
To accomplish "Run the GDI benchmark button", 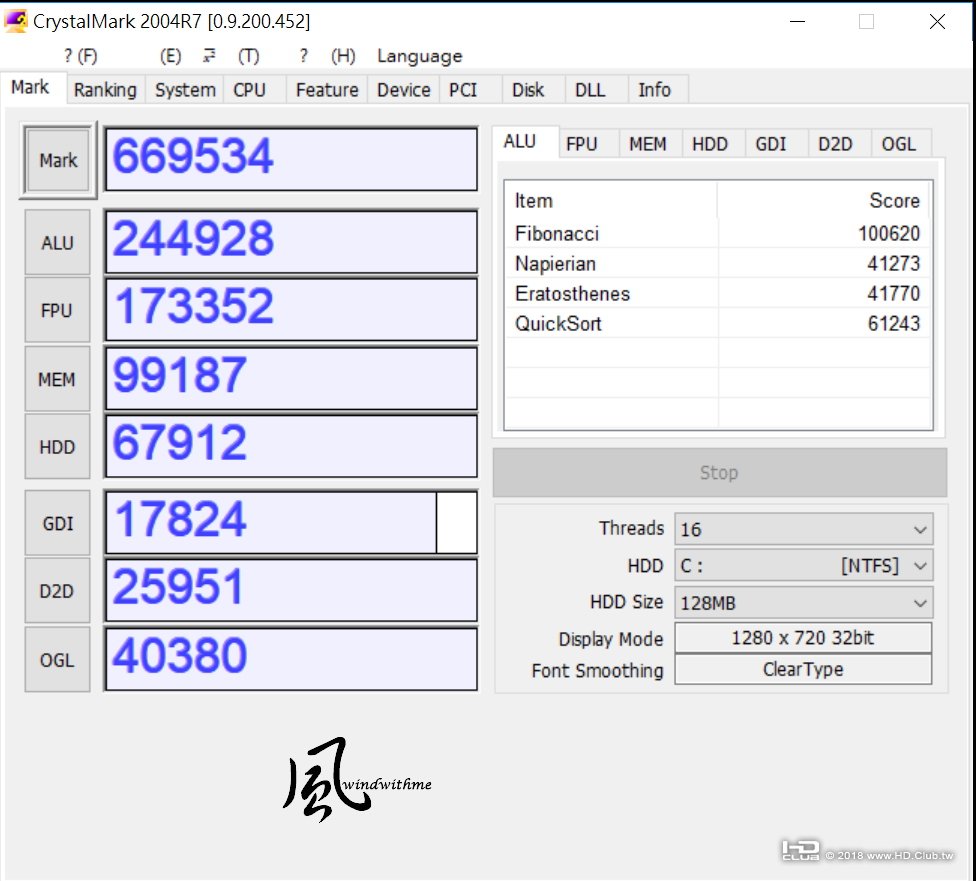I will [57, 523].
